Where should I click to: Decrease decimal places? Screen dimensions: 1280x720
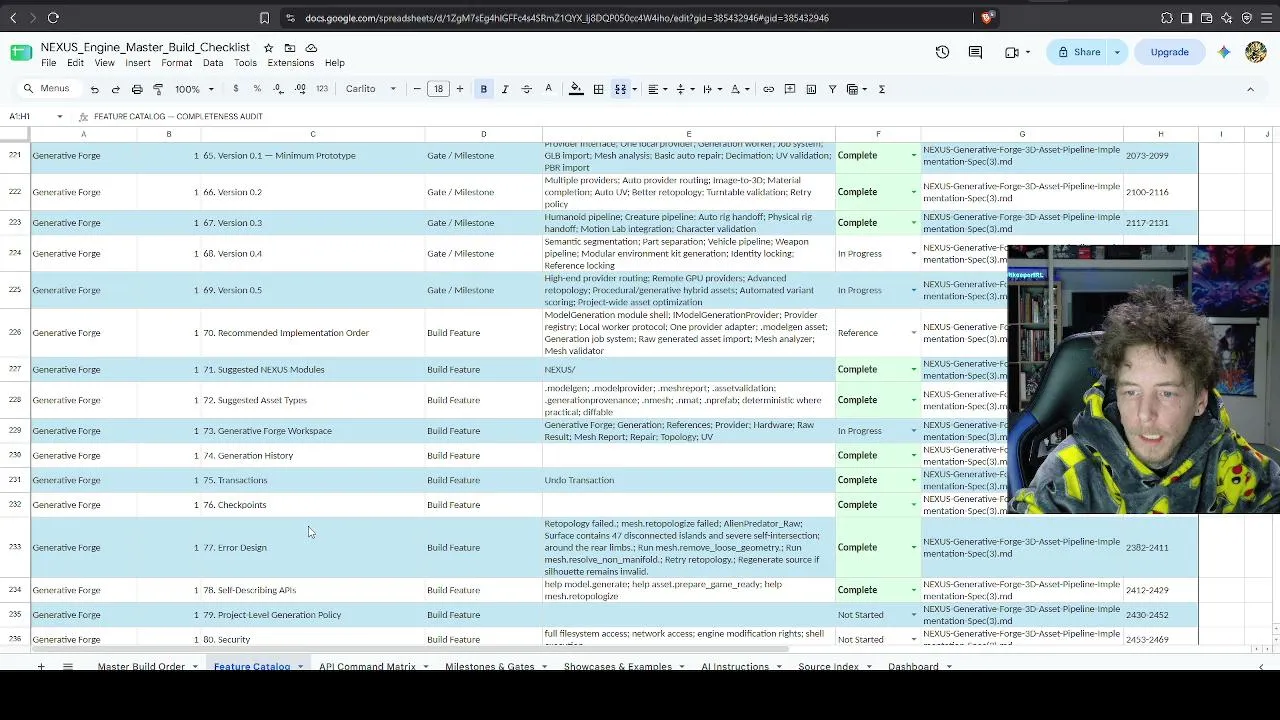[x=278, y=89]
